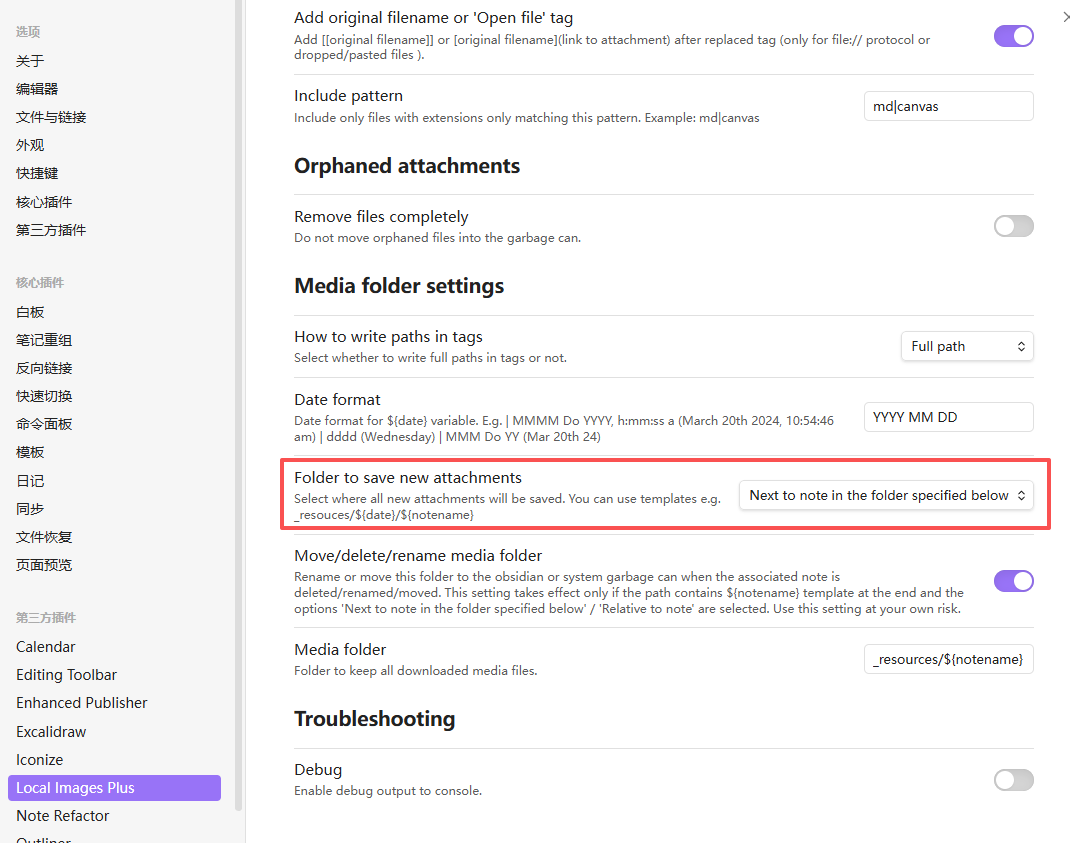Enable the 'Remove files completely' switch
The height and width of the screenshot is (843, 1070).
[1013, 226]
